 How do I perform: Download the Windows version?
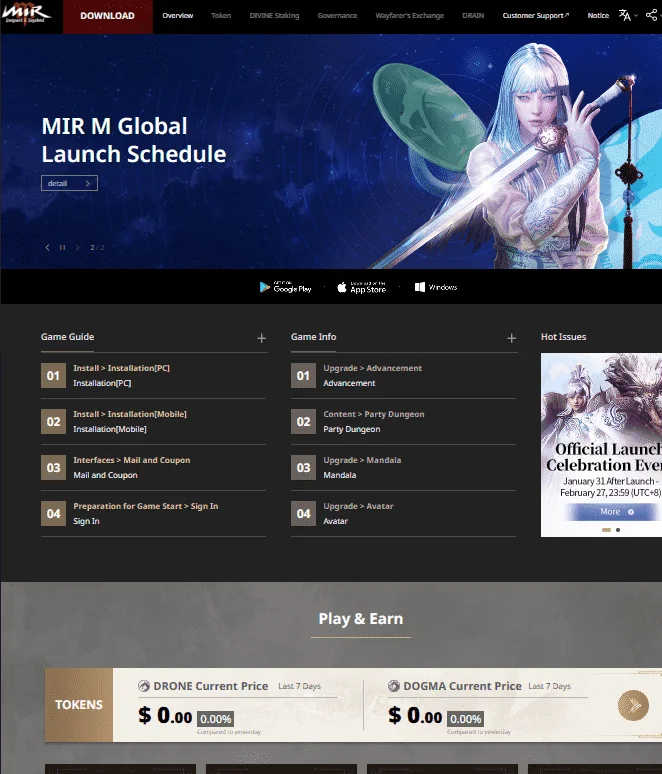point(436,287)
